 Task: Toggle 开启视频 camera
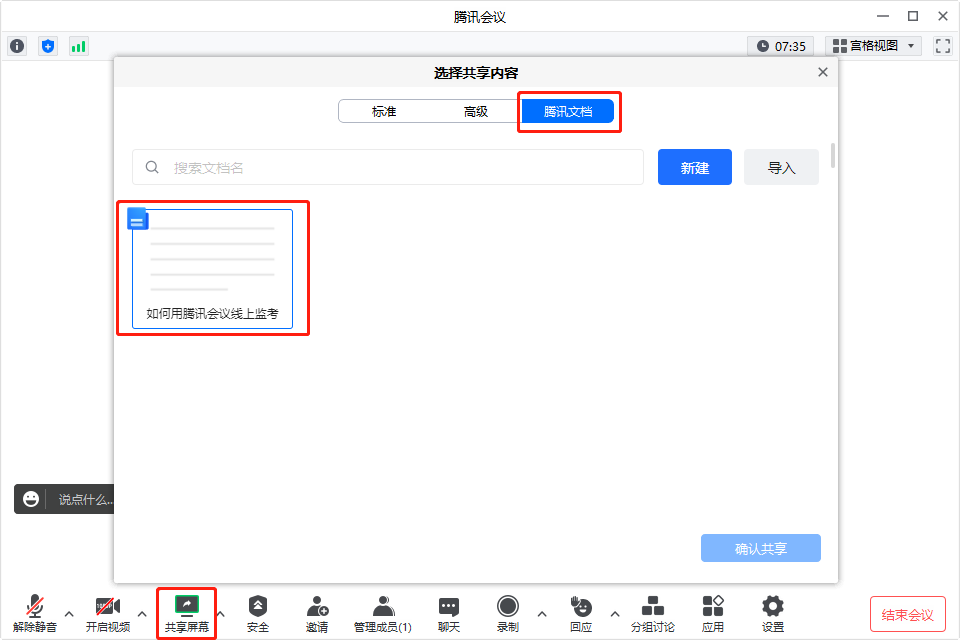108,614
